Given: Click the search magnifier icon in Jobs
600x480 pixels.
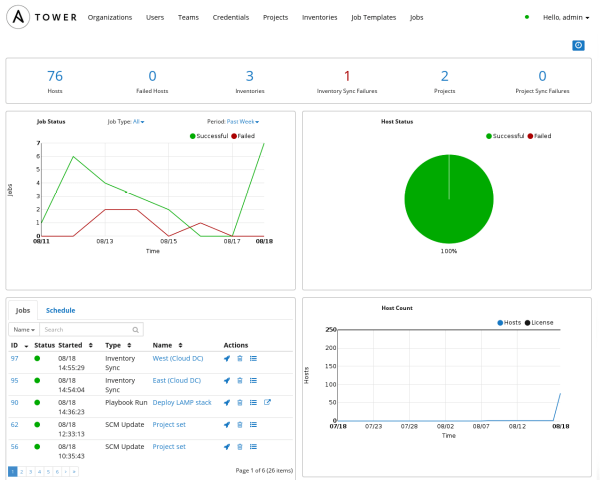Looking at the screenshot, I should (x=136, y=329).
